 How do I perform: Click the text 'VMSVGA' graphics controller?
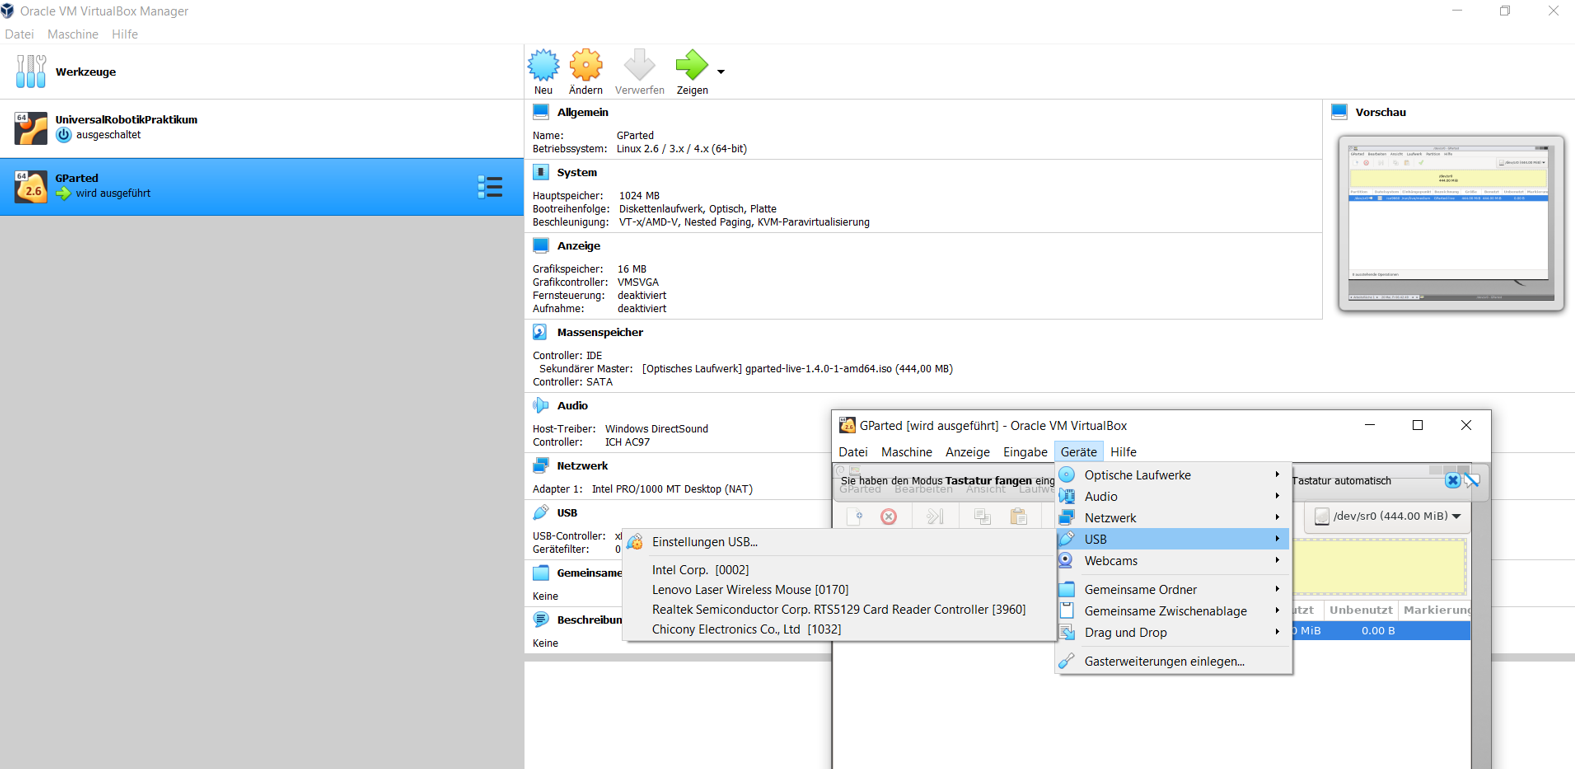tap(638, 283)
